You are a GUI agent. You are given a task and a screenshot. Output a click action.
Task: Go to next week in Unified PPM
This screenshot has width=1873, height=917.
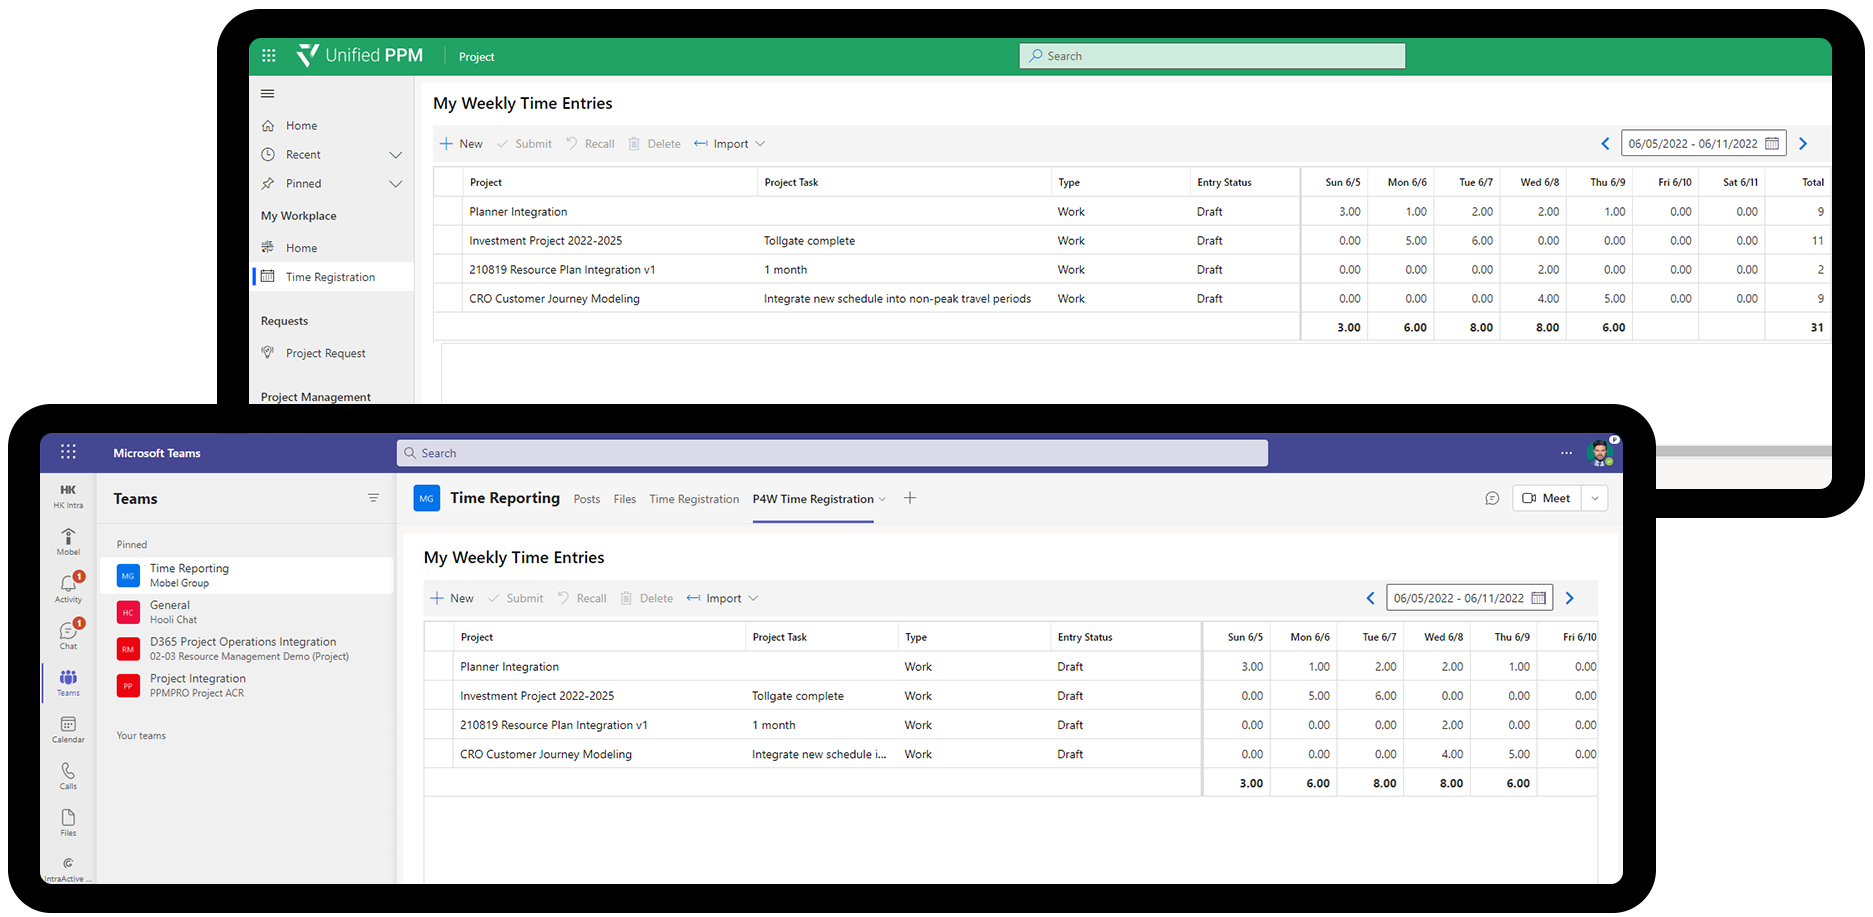tap(1803, 144)
